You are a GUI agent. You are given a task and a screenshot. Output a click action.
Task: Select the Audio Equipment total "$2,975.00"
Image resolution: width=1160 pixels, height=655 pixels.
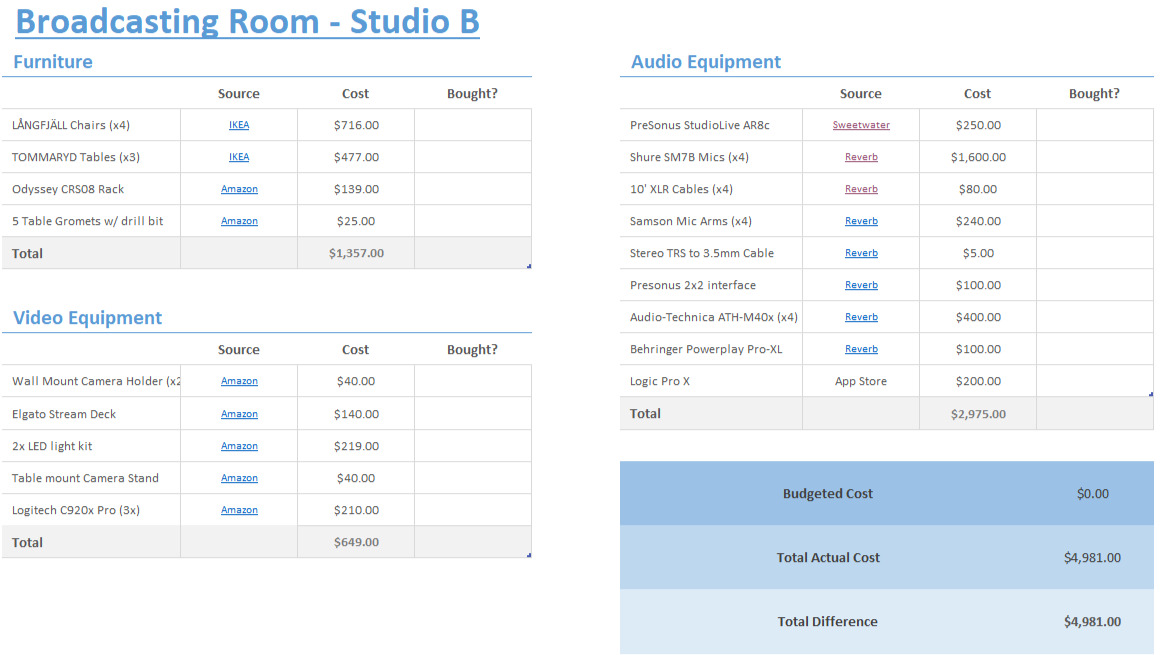click(x=978, y=414)
